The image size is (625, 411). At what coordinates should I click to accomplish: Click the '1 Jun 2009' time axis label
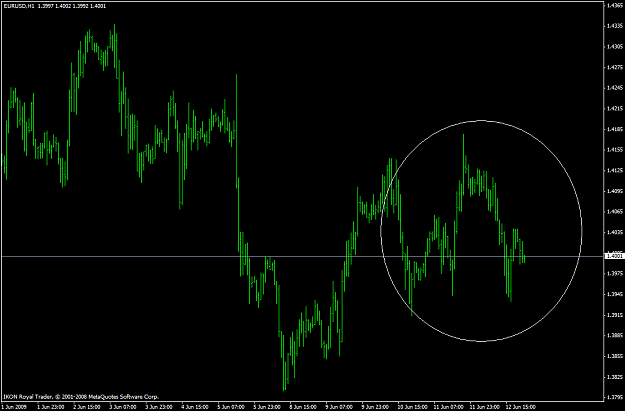[x=14, y=407]
